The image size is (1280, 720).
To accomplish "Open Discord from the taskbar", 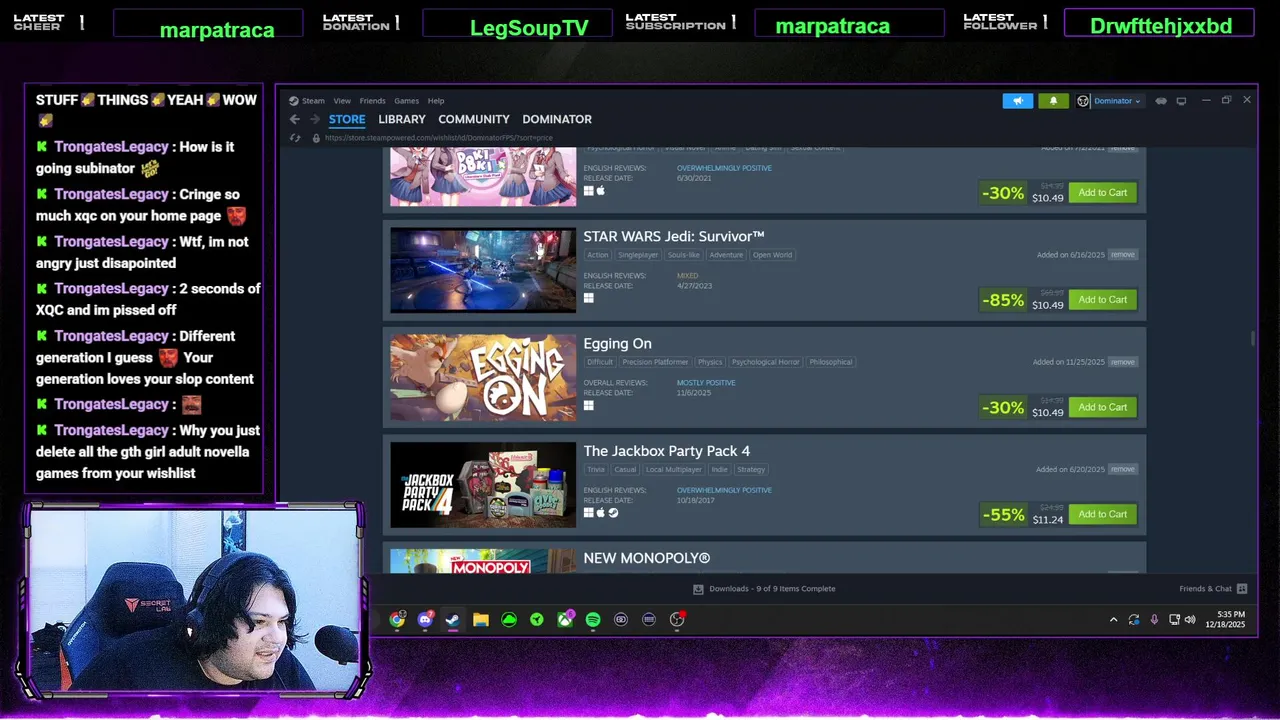I will point(425,620).
